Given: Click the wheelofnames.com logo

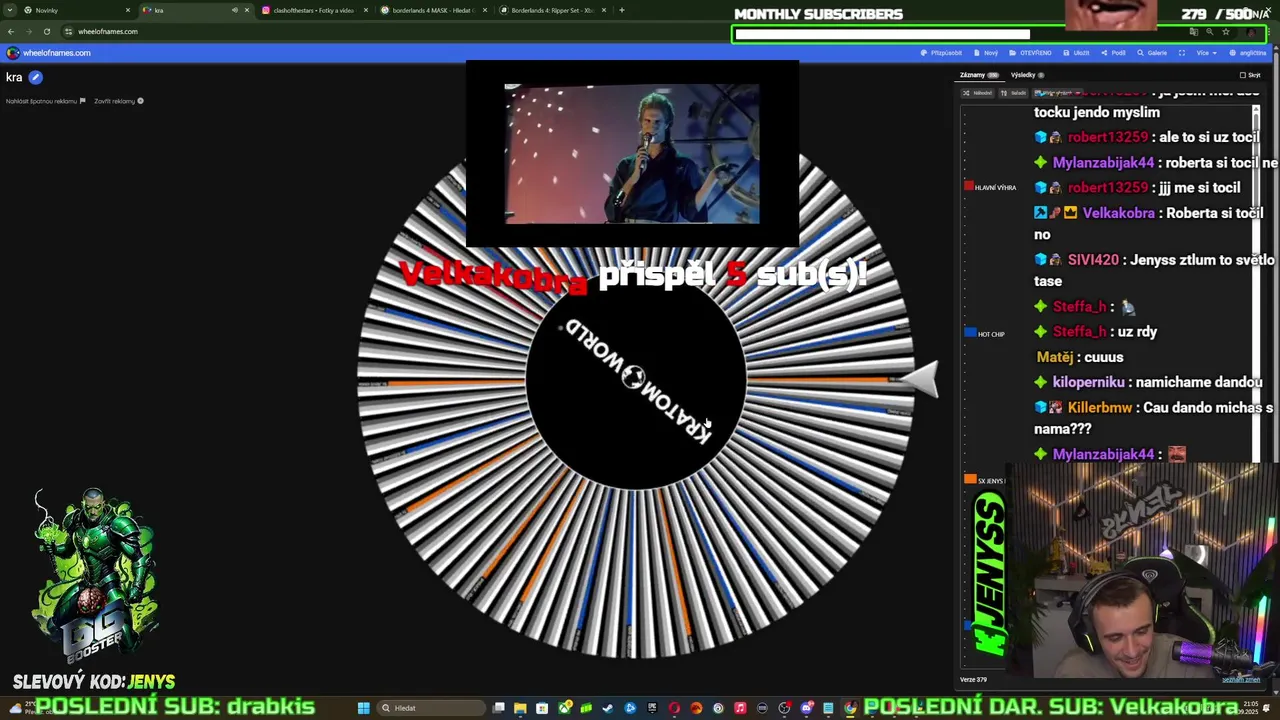Looking at the screenshot, I should click(x=48, y=53).
